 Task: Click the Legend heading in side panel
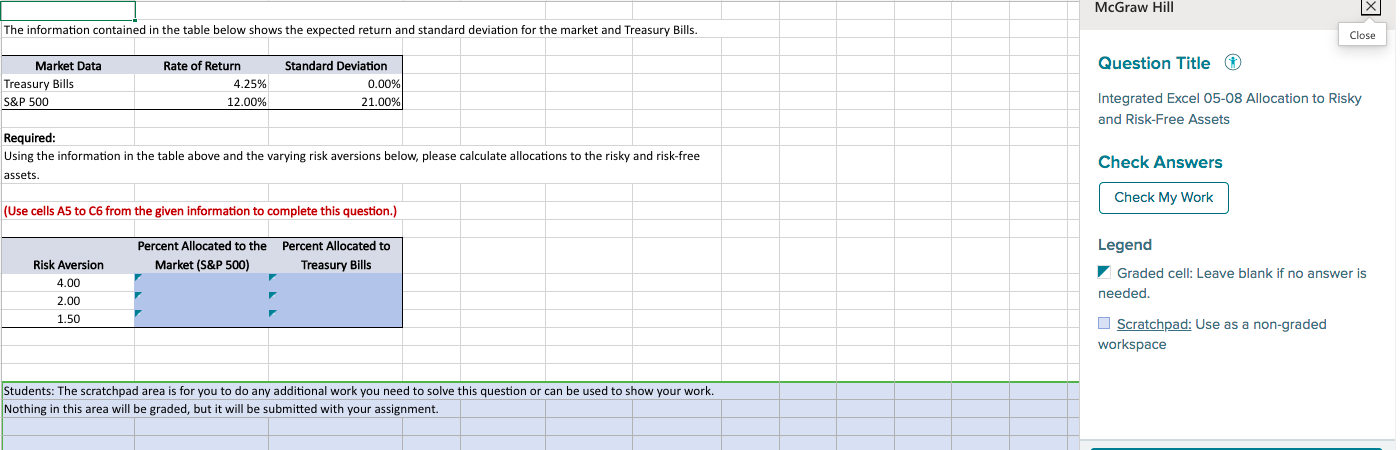click(x=1125, y=244)
